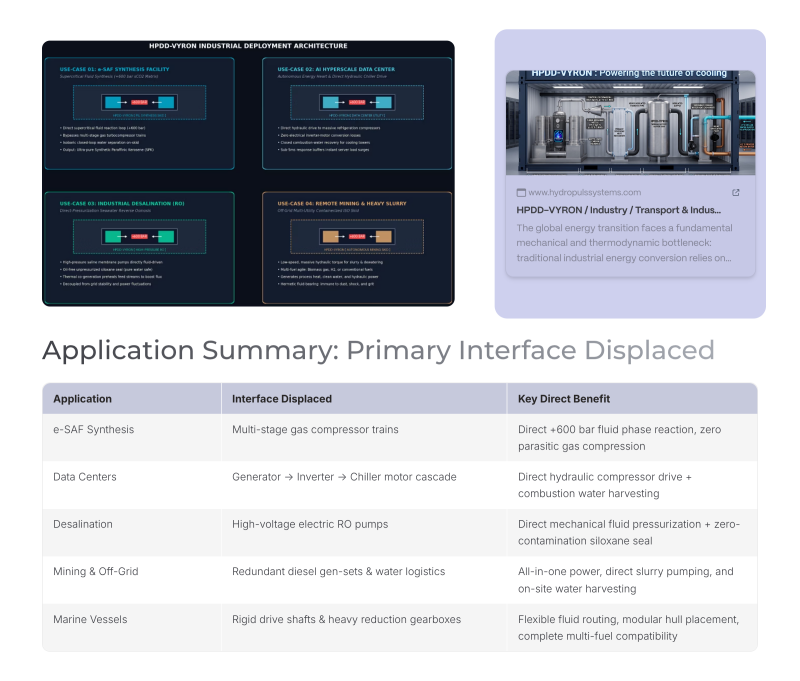
Task: Select the Use-Case 02 AI Hyperscale Data Center panel
Action: [x=357, y=113]
